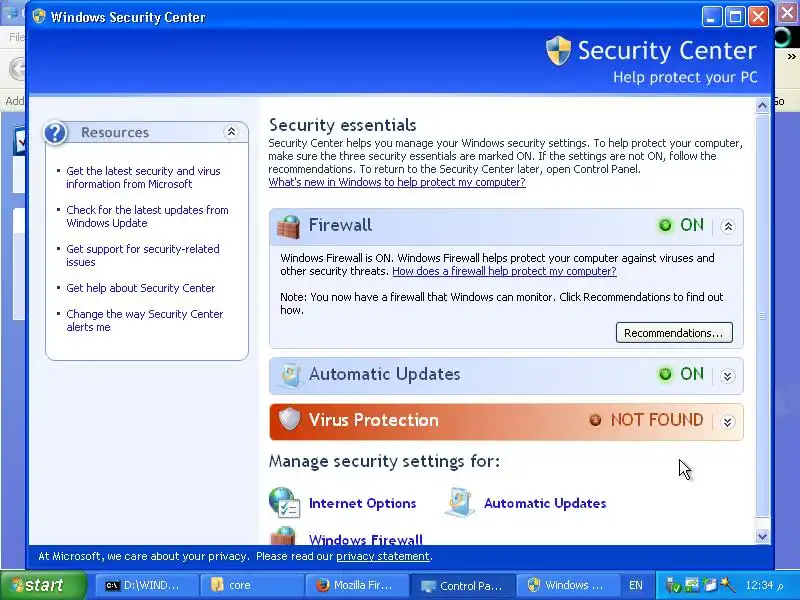
Task: Click the Windows Security Center taskbar button
Action: coord(568,585)
